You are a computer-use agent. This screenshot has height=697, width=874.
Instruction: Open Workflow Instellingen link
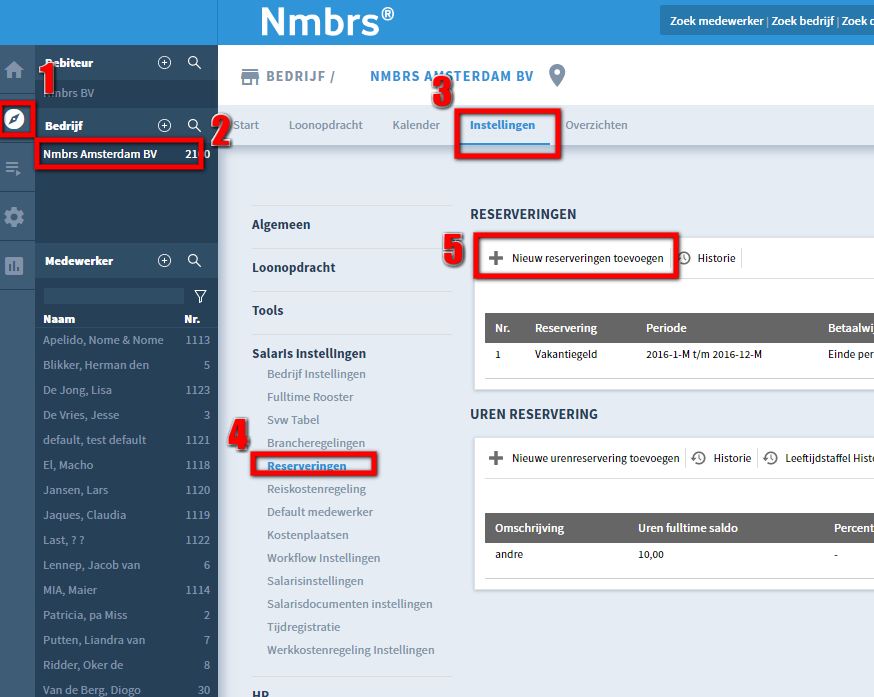(323, 558)
